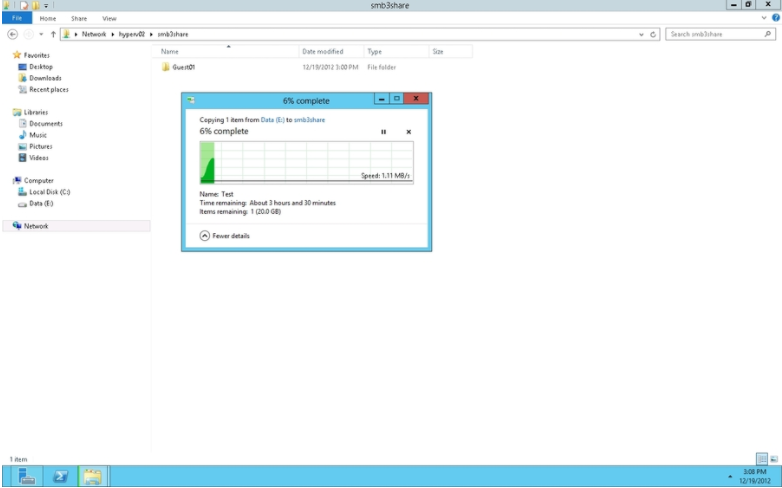782x488 pixels.
Task: Switch to the View ribbon tab
Action: click(x=109, y=18)
